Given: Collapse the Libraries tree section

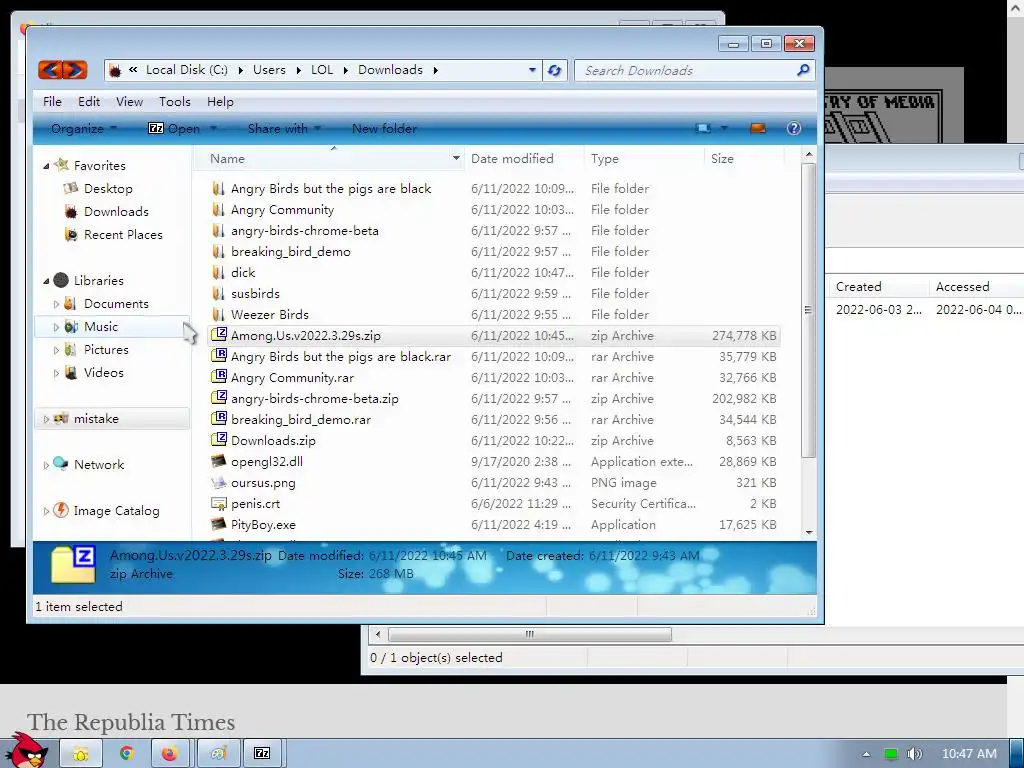Looking at the screenshot, I should pos(46,281).
